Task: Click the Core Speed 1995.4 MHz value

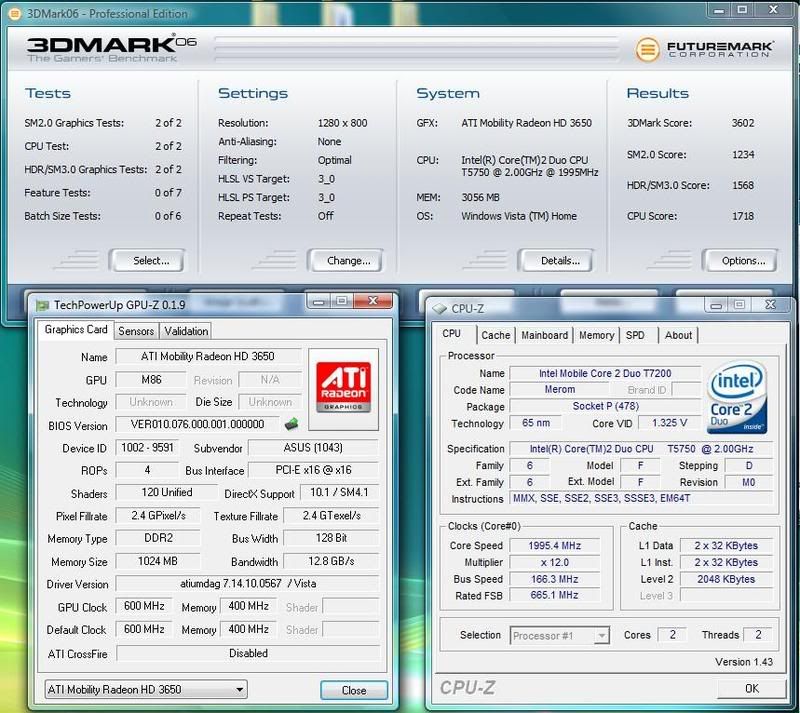Action: (x=555, y=546)
